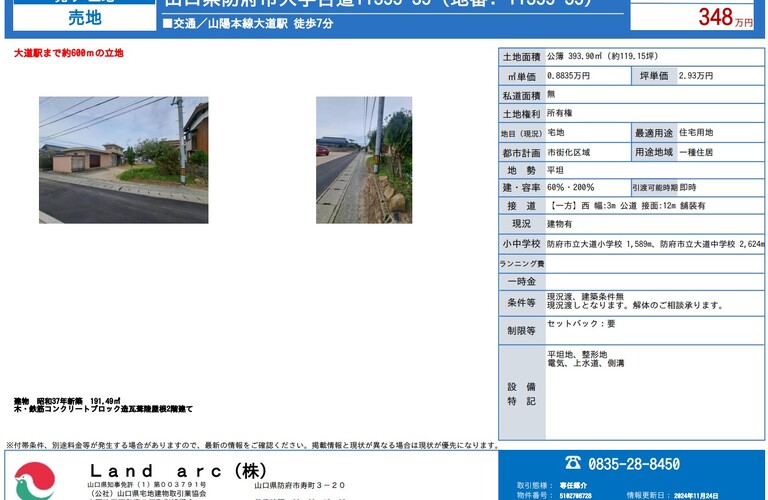This screenshot has height=500, width=768.
Task: Select the value 即時
Action: pos(688,188)
